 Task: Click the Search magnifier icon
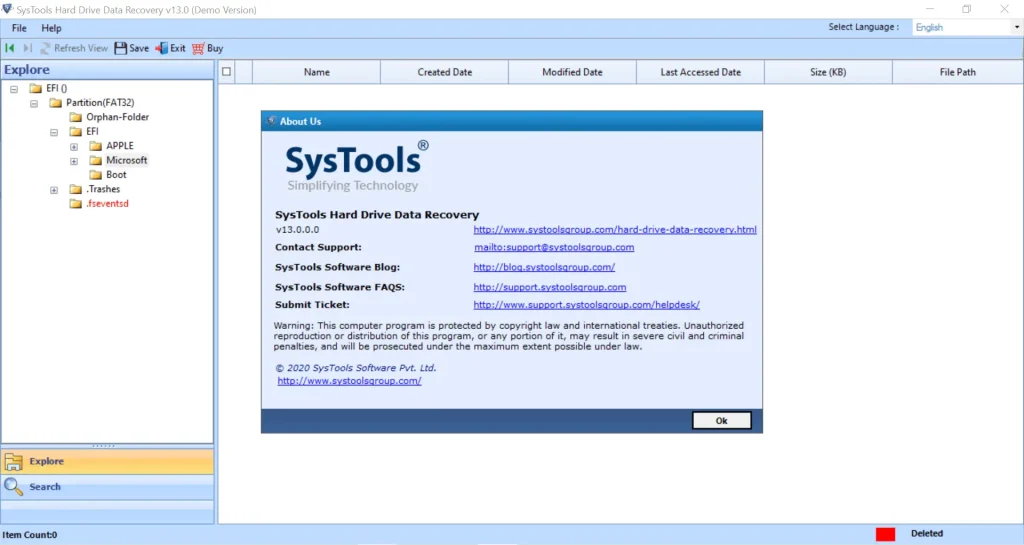[14, 486]
